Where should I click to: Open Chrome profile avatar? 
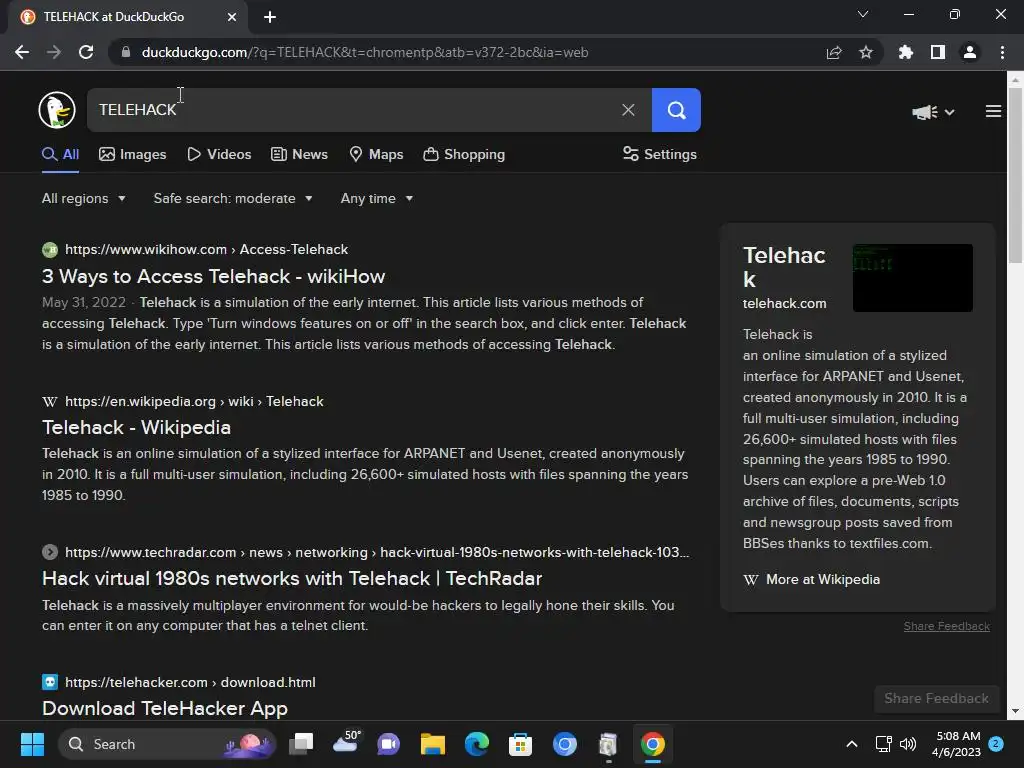[970, 52]
